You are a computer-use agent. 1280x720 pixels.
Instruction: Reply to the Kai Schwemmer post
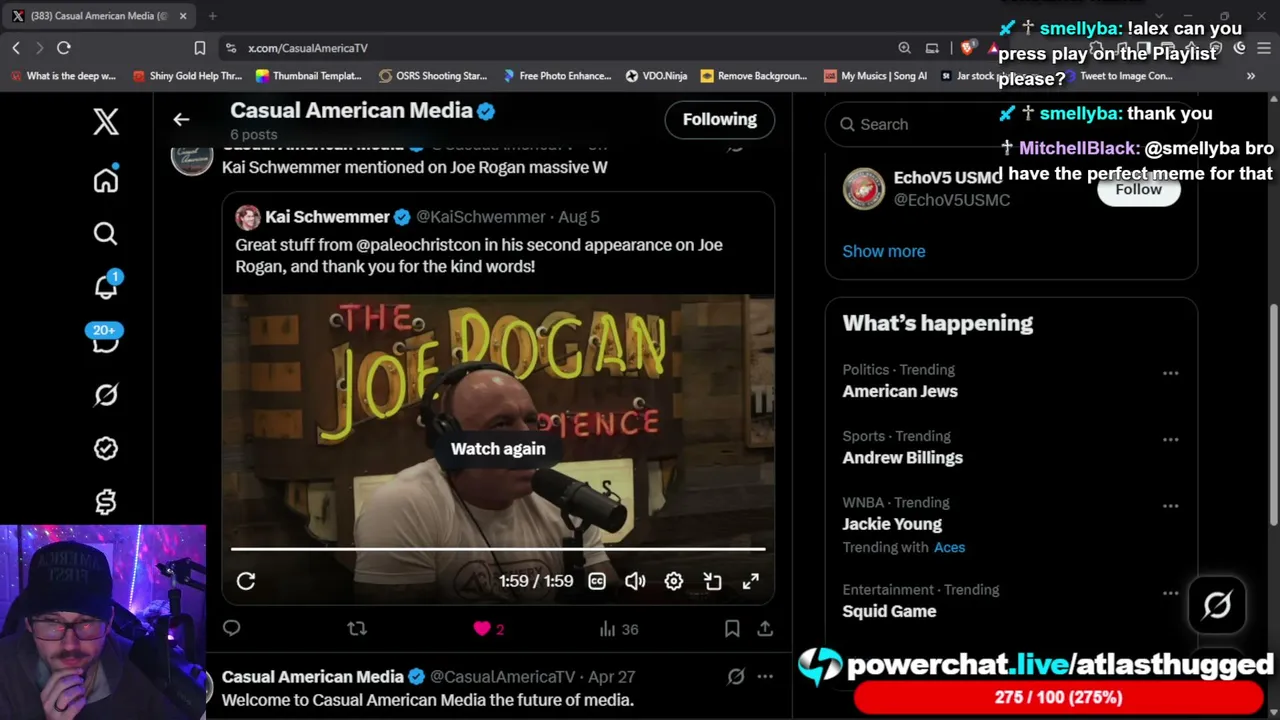(232, 628)
